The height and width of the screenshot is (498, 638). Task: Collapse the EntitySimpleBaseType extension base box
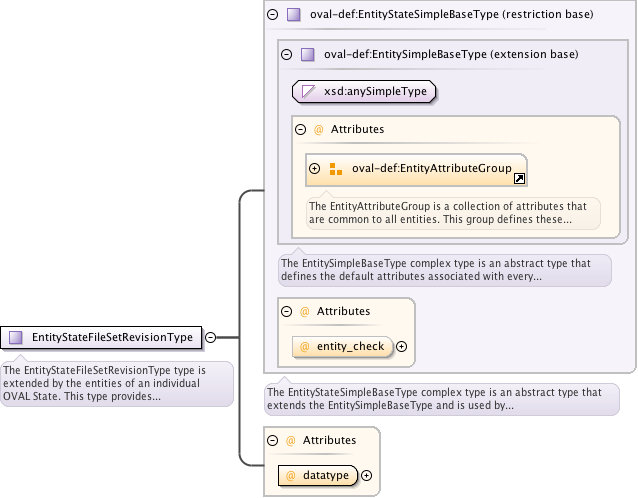point(287,54)
